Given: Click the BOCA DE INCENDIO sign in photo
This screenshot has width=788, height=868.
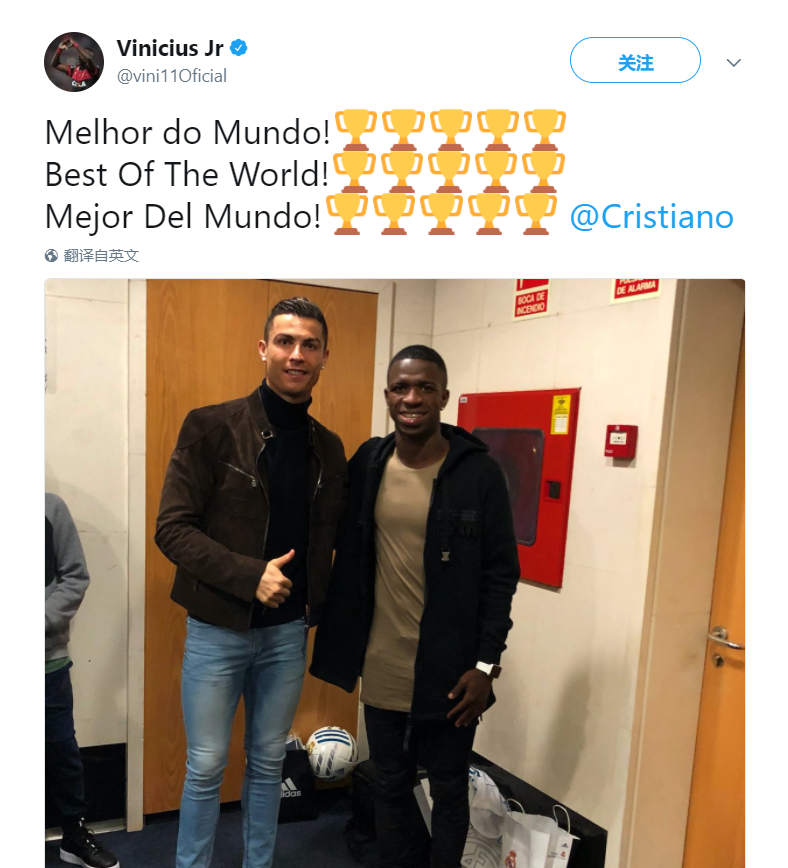Looking at the screenshot, I should 531,299.
